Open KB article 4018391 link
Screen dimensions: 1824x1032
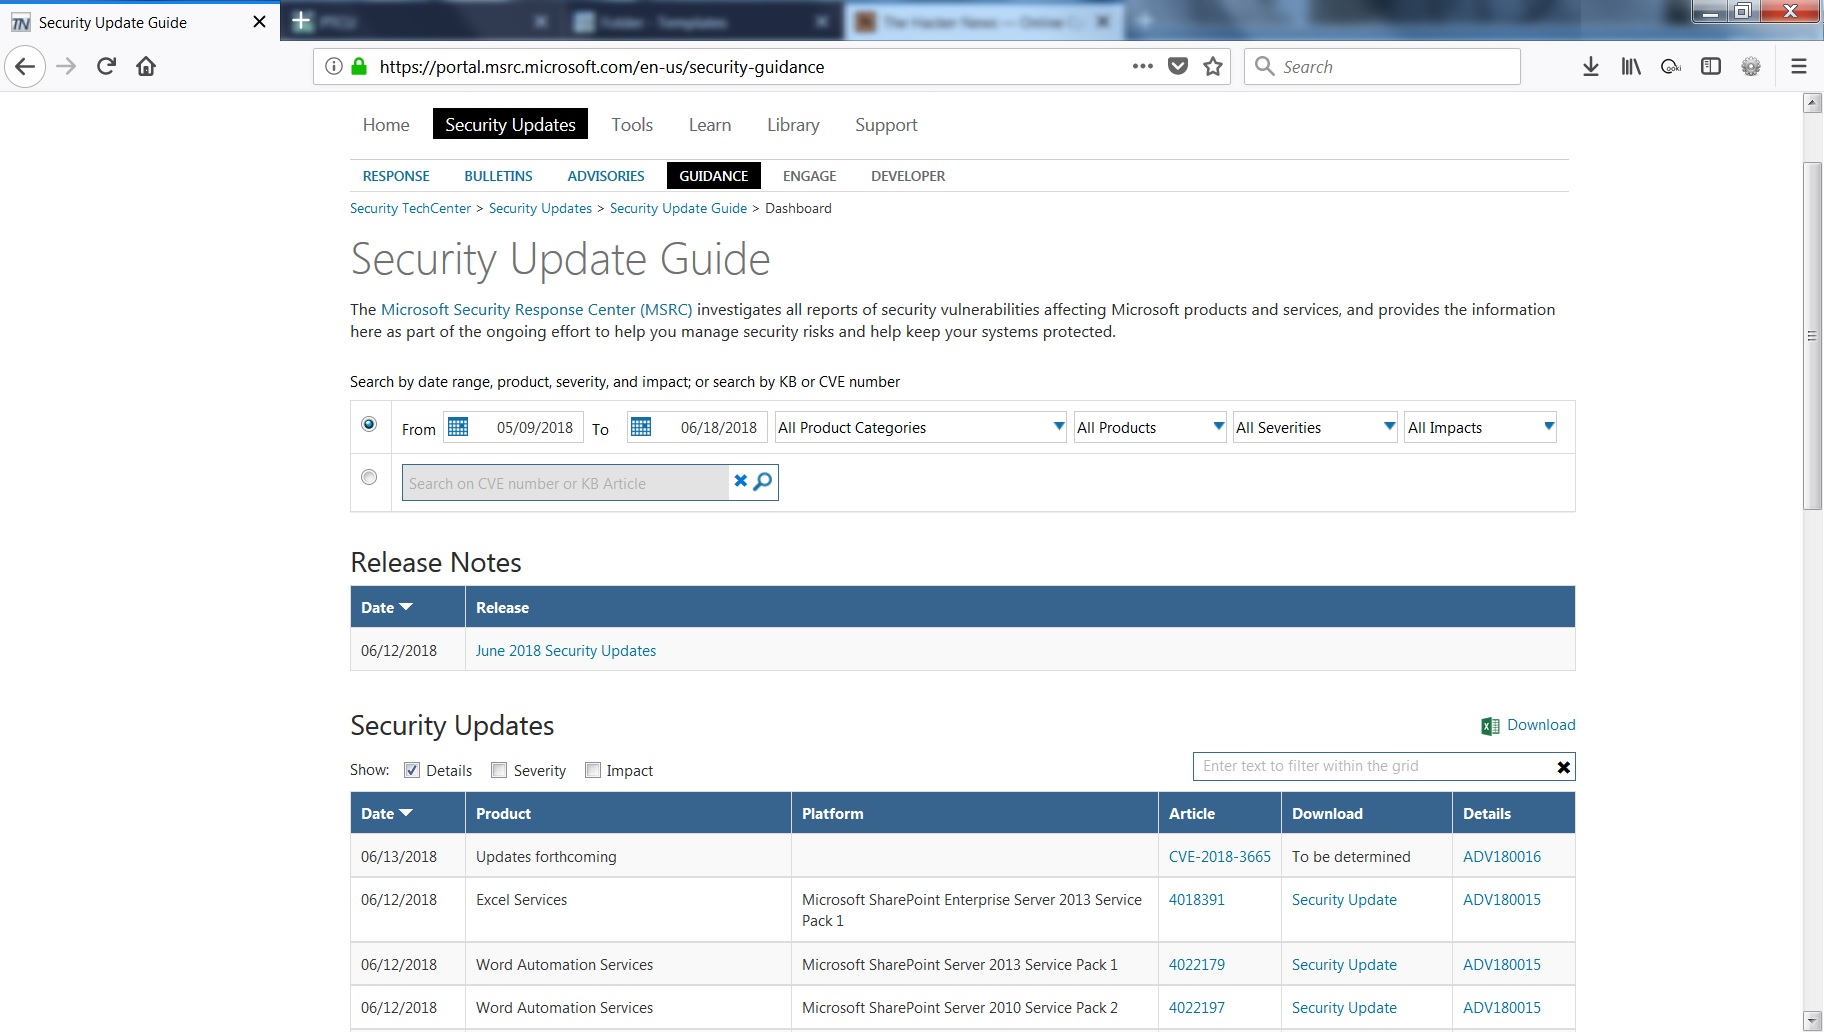pos(1197,900)
